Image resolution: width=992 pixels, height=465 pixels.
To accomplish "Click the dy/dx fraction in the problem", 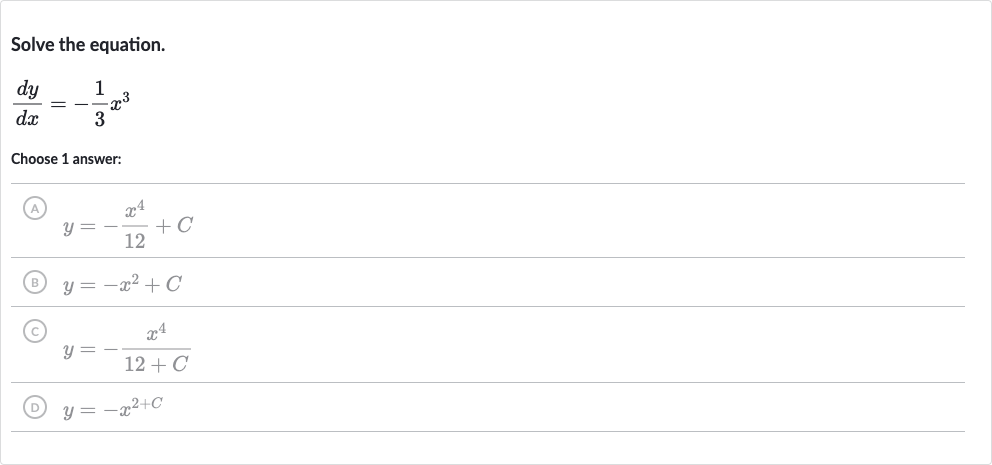I will [x=28, y=103].
